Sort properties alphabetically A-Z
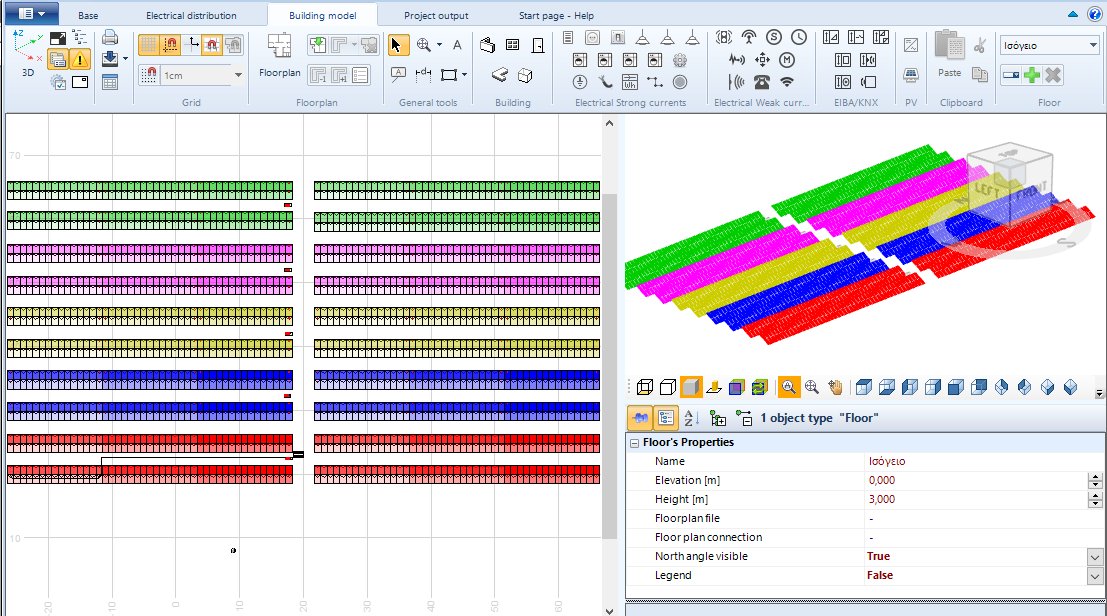The image size is (1107, 616). (691, 418)
